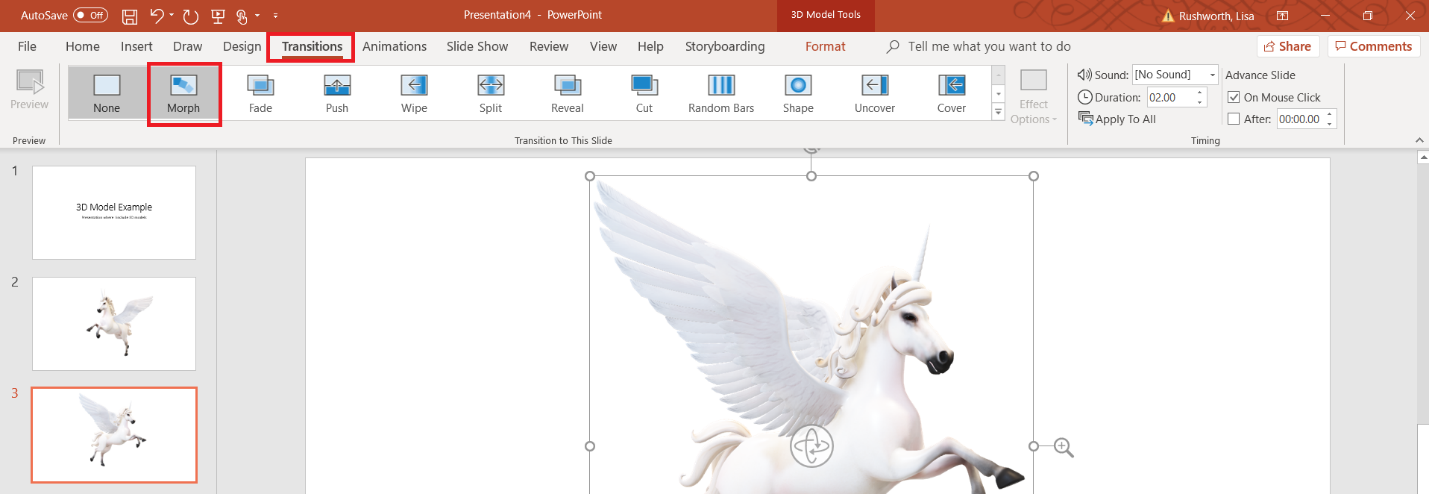Apply the Random Bars transition
The width and height of the screenshot is (1429, 494).
pos(721,93)
